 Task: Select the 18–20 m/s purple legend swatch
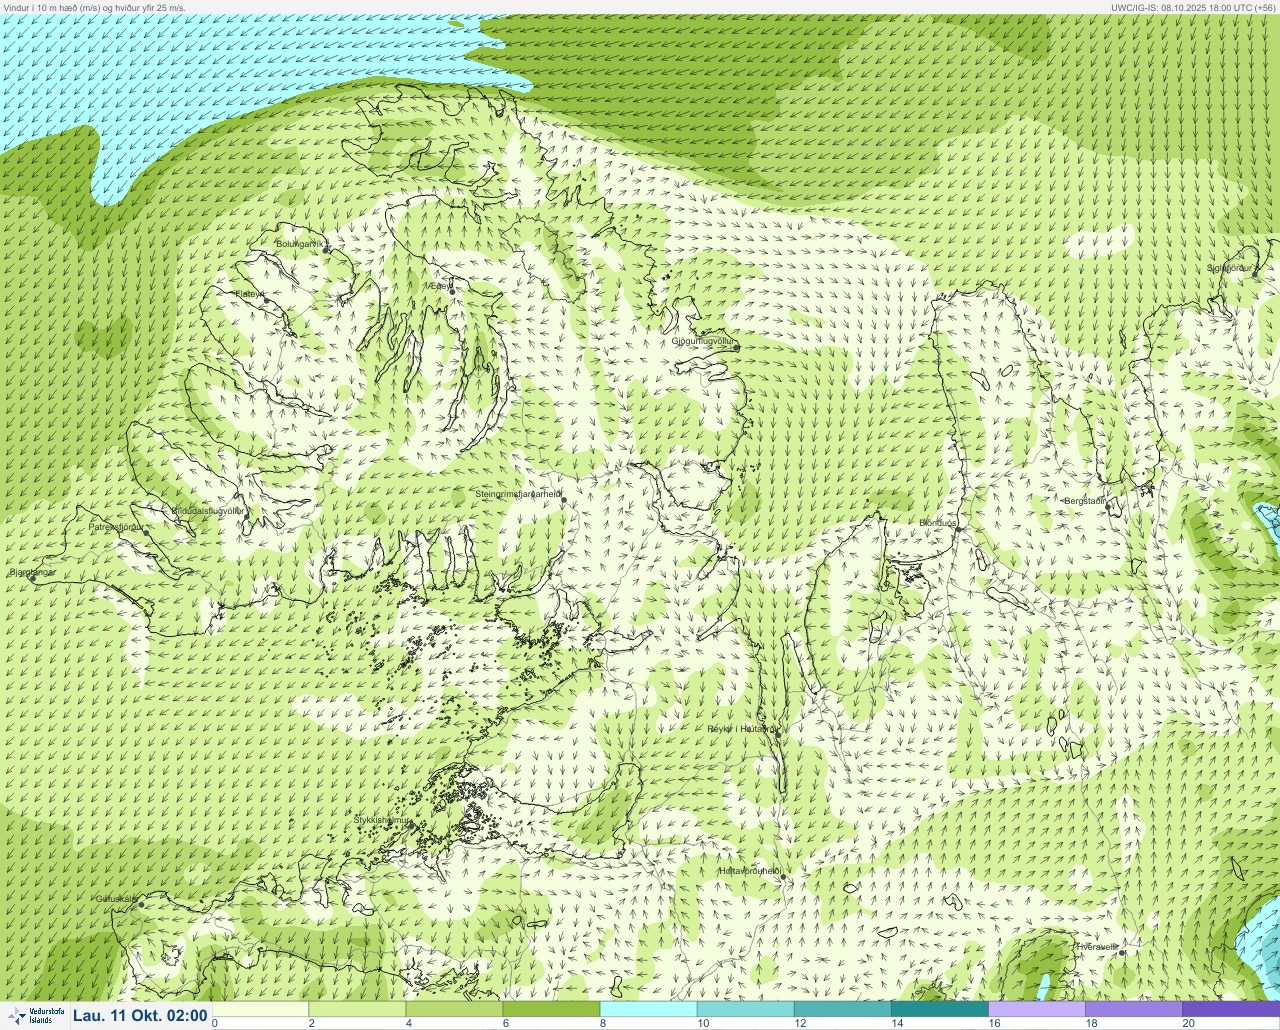coord(1133,1009)
